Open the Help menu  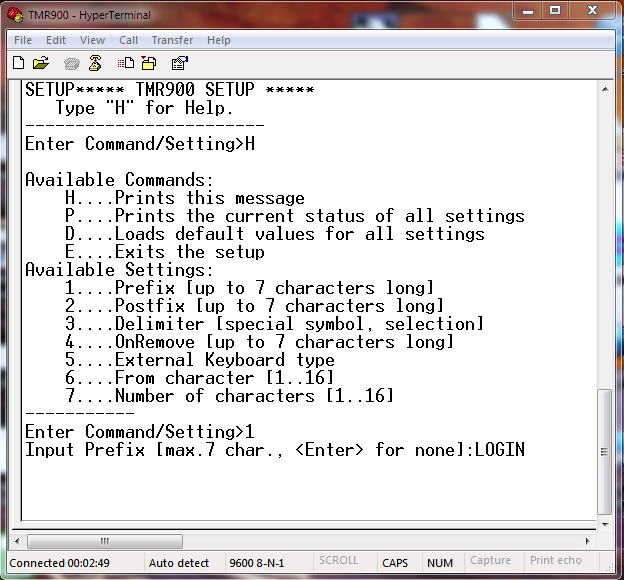click(x=218, y=40)
